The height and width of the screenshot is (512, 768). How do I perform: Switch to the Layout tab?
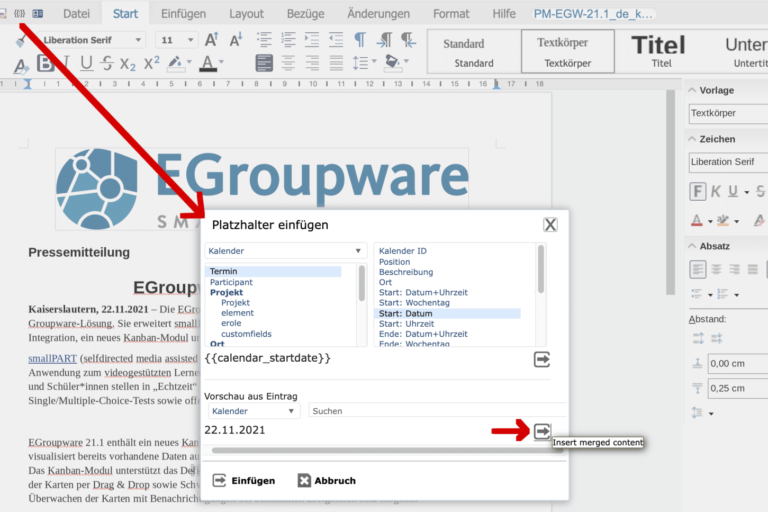pyautogui.click(x=246, y=14)
